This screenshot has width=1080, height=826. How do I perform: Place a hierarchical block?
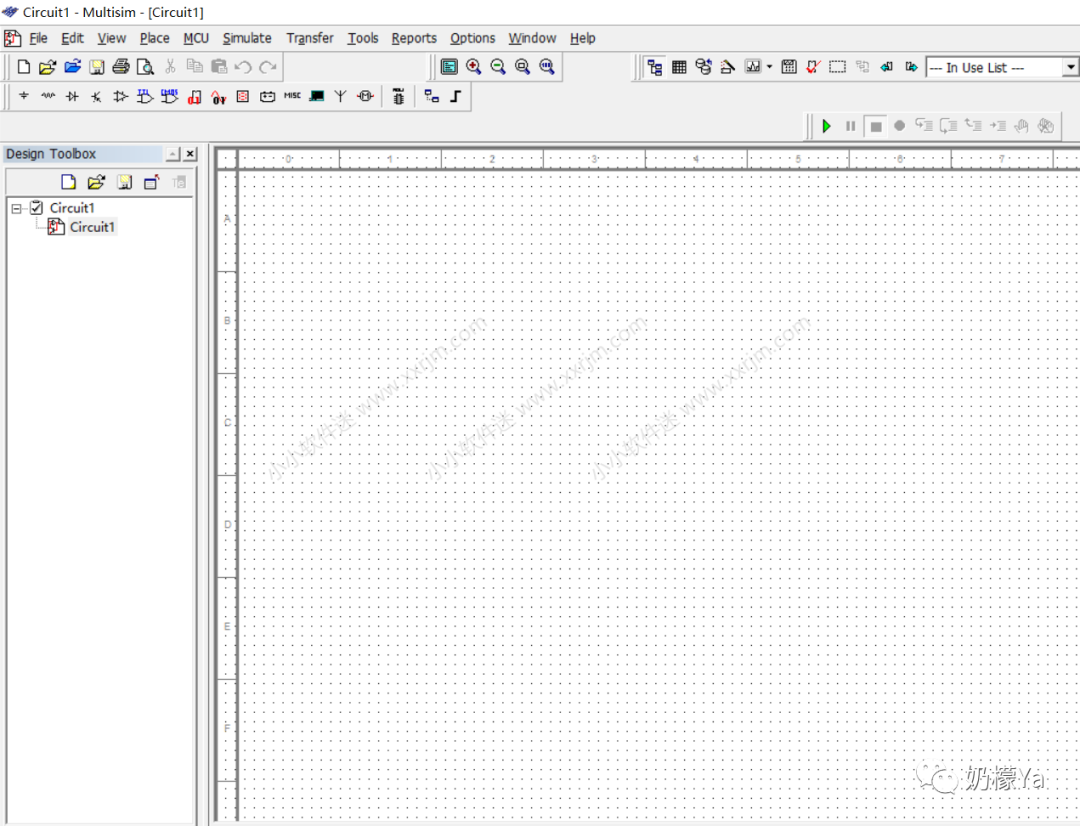[432, 96]
